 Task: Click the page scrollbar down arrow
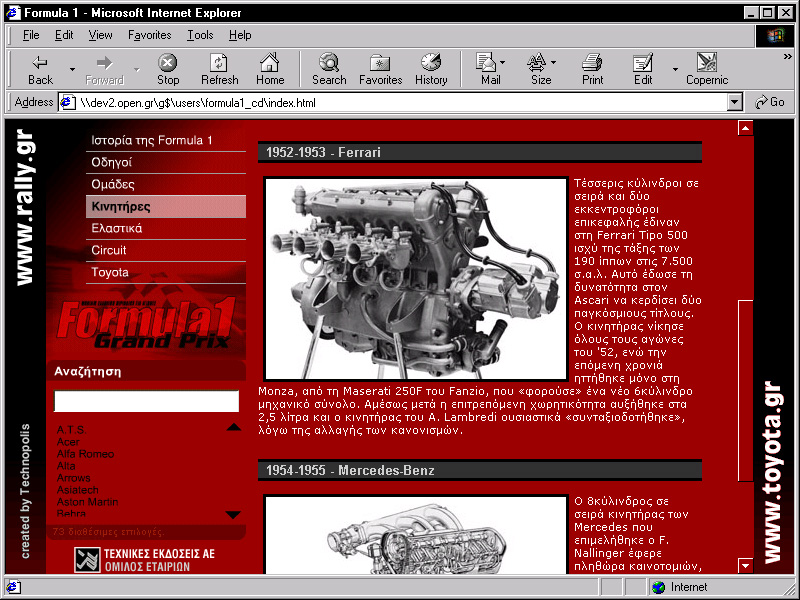(x=745, y=565)
